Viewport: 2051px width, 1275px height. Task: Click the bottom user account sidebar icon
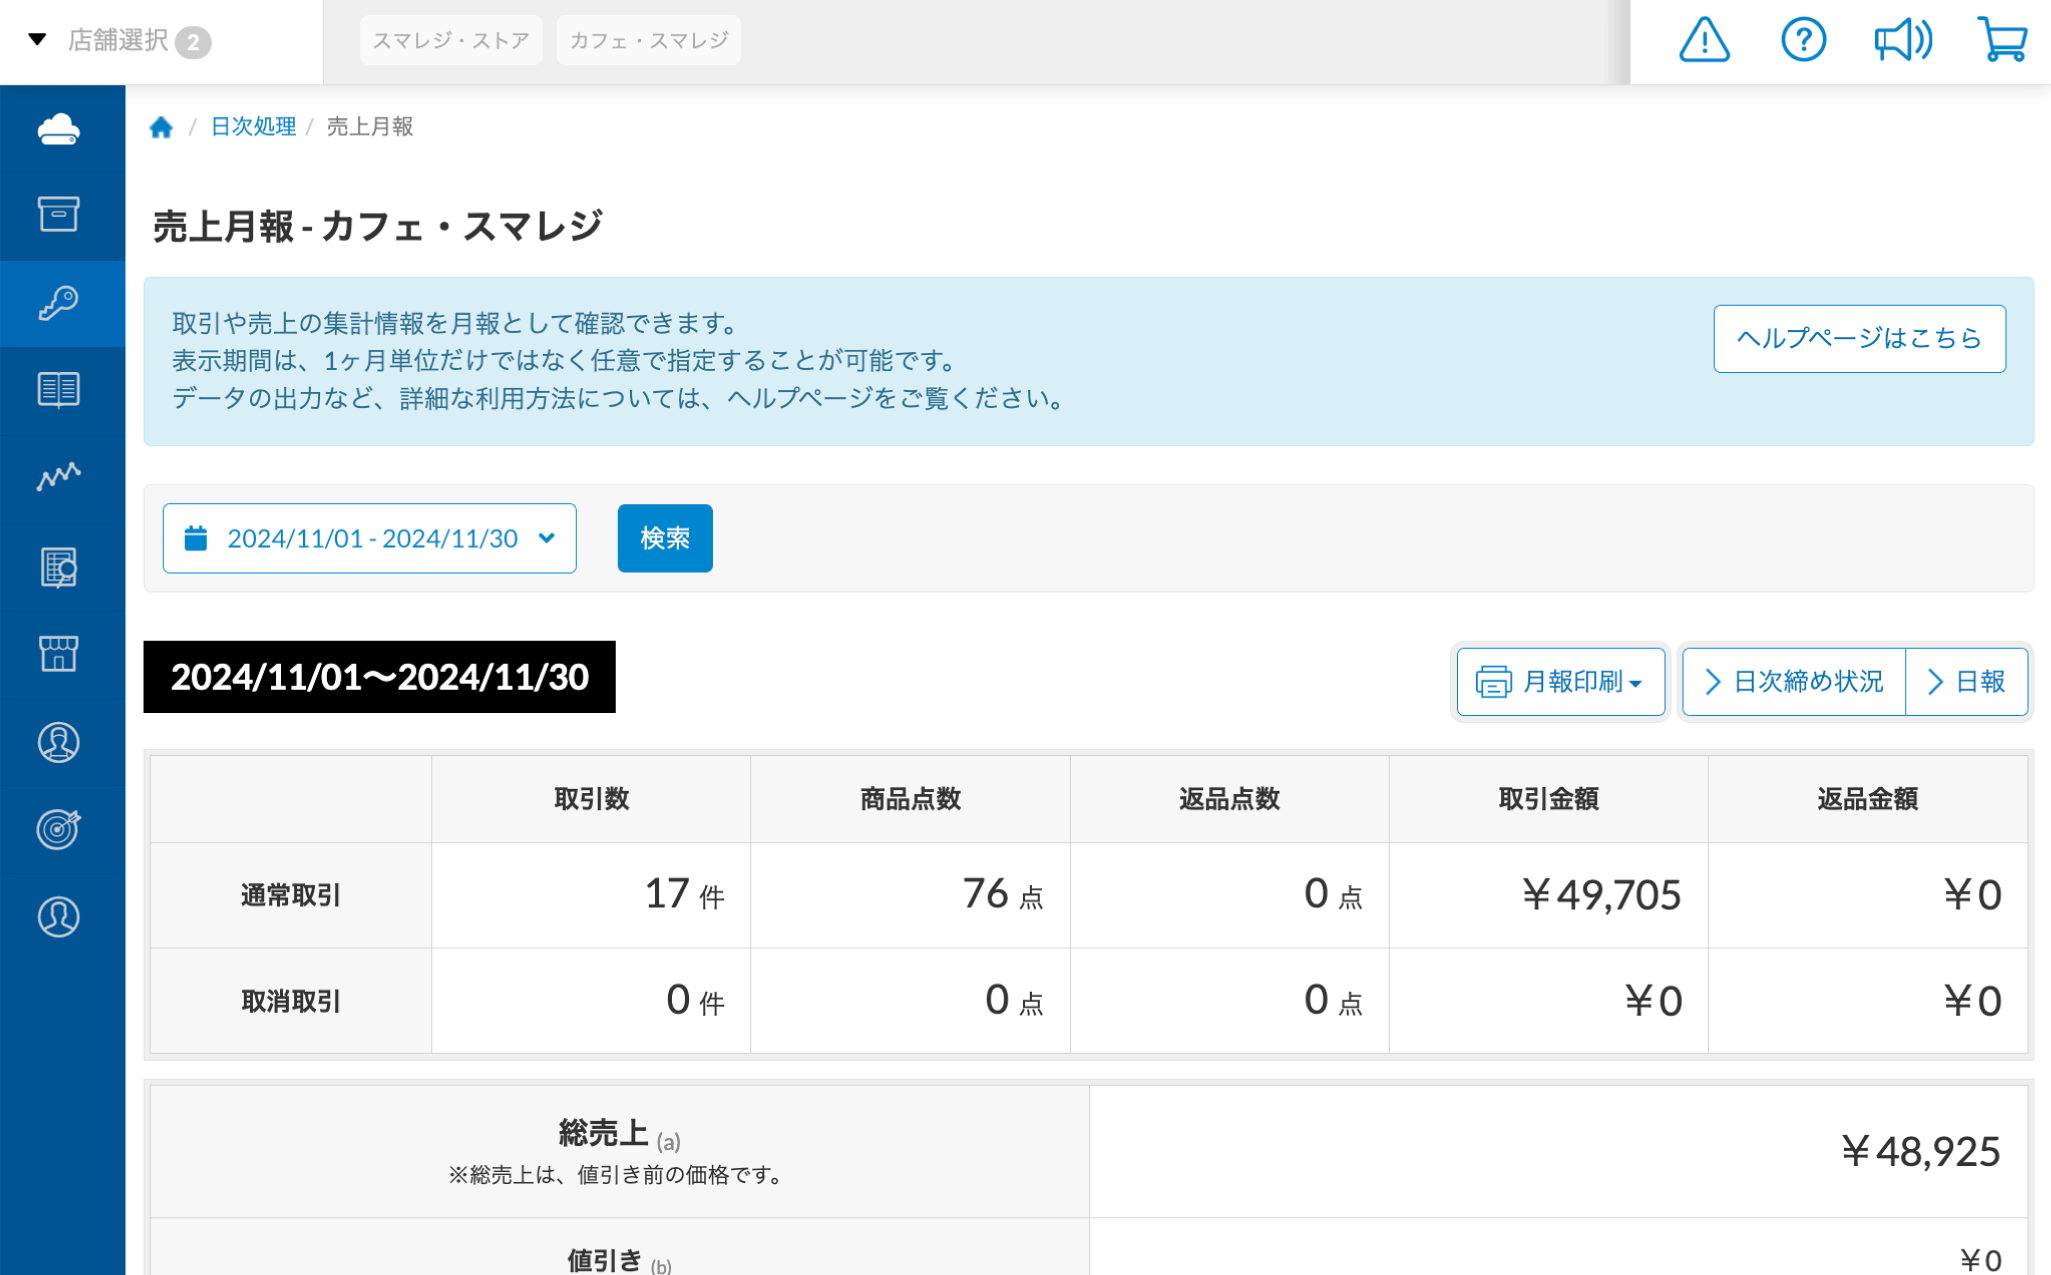click(59, 917)
